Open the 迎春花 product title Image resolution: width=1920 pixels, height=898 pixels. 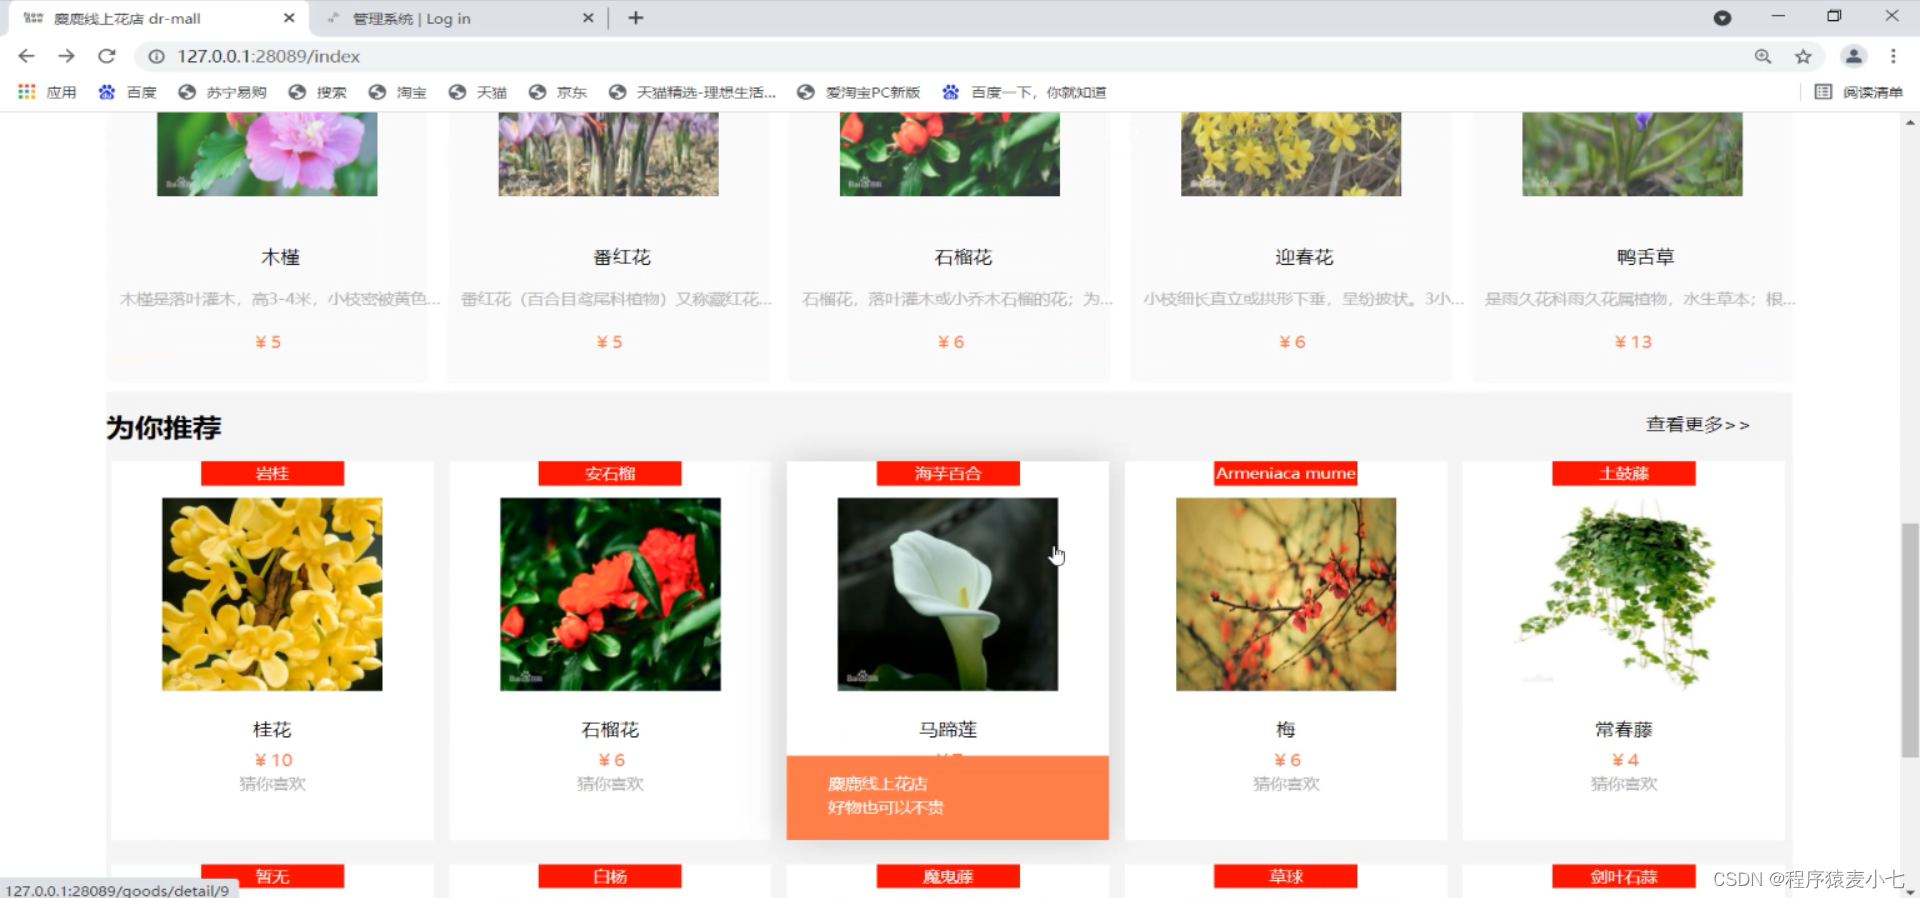[1304, 257]
